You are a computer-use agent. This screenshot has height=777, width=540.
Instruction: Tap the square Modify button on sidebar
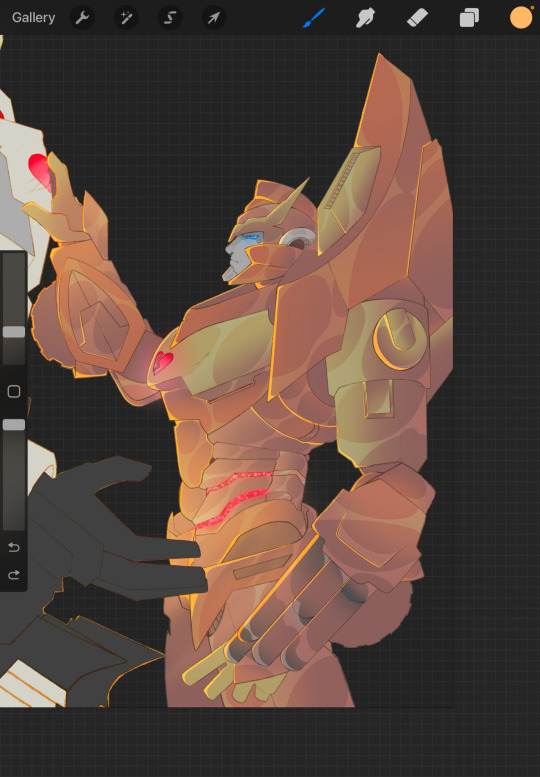[14, 391]
